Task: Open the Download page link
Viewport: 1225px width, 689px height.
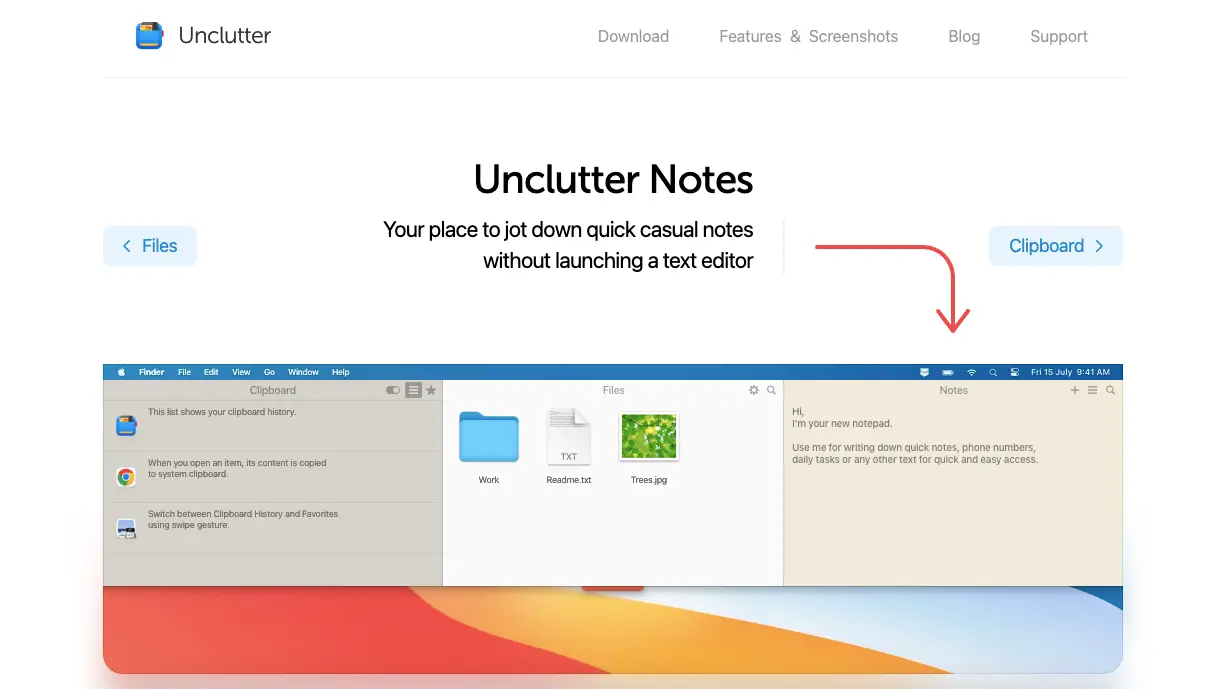Action: click(x=633, y=36)
